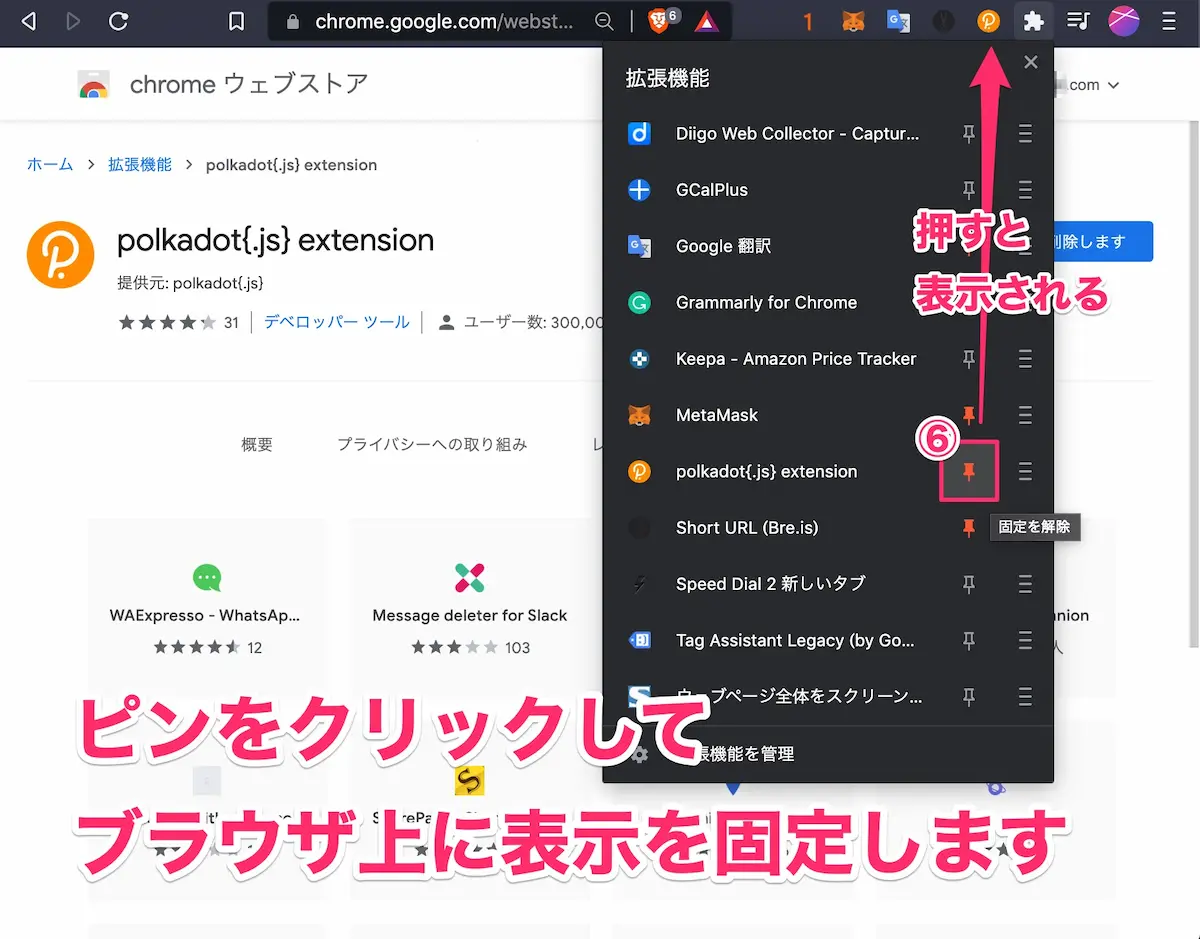
Task: Open more options for MetaMask
Action: 1025,415
